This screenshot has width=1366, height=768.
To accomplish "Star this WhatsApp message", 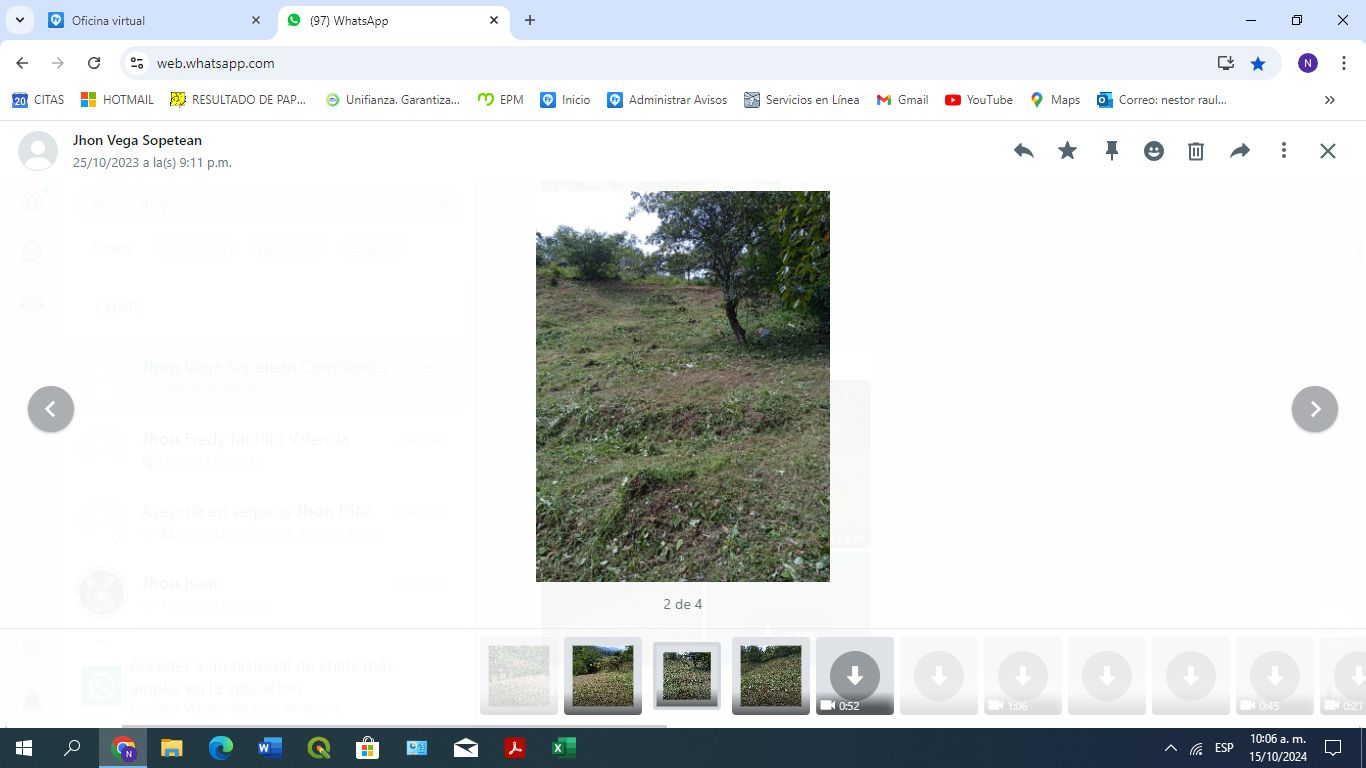I will tap(1067, 150).
